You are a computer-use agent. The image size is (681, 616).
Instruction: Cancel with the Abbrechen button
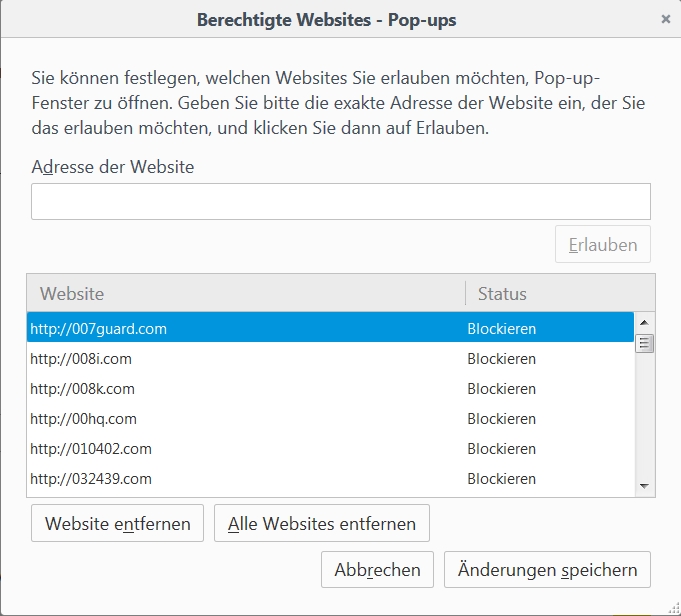377,570
